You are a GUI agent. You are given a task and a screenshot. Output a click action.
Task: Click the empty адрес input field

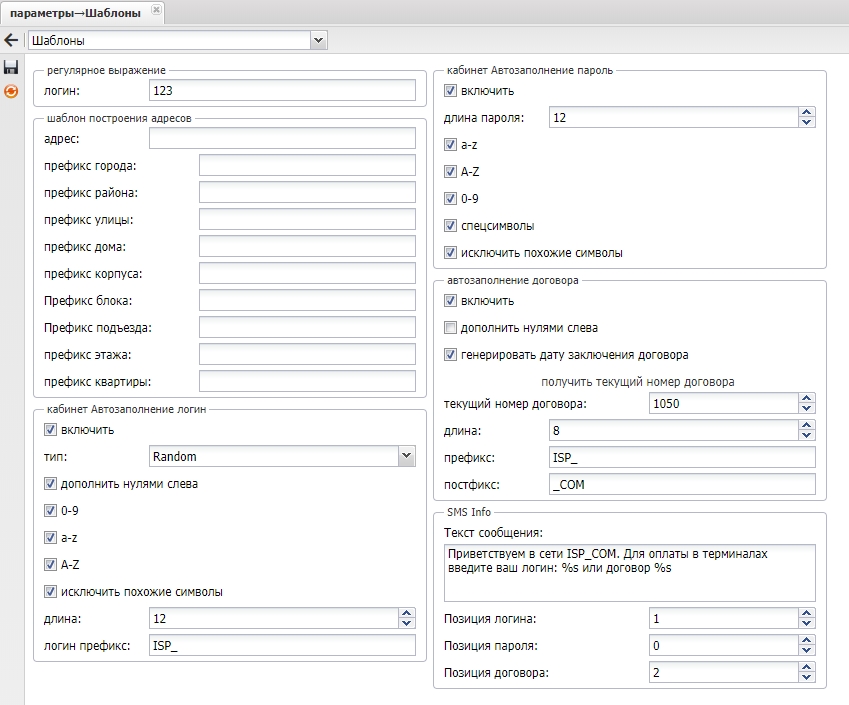tap(280, 138)
